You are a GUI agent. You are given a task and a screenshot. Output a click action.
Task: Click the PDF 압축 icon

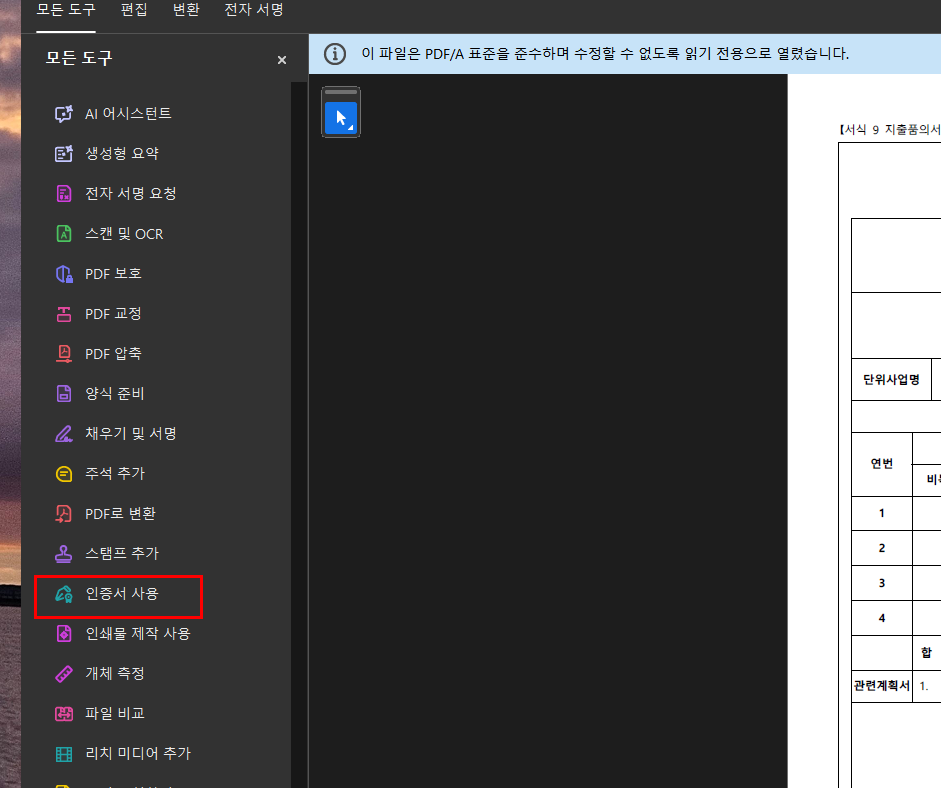click(64, 353)
